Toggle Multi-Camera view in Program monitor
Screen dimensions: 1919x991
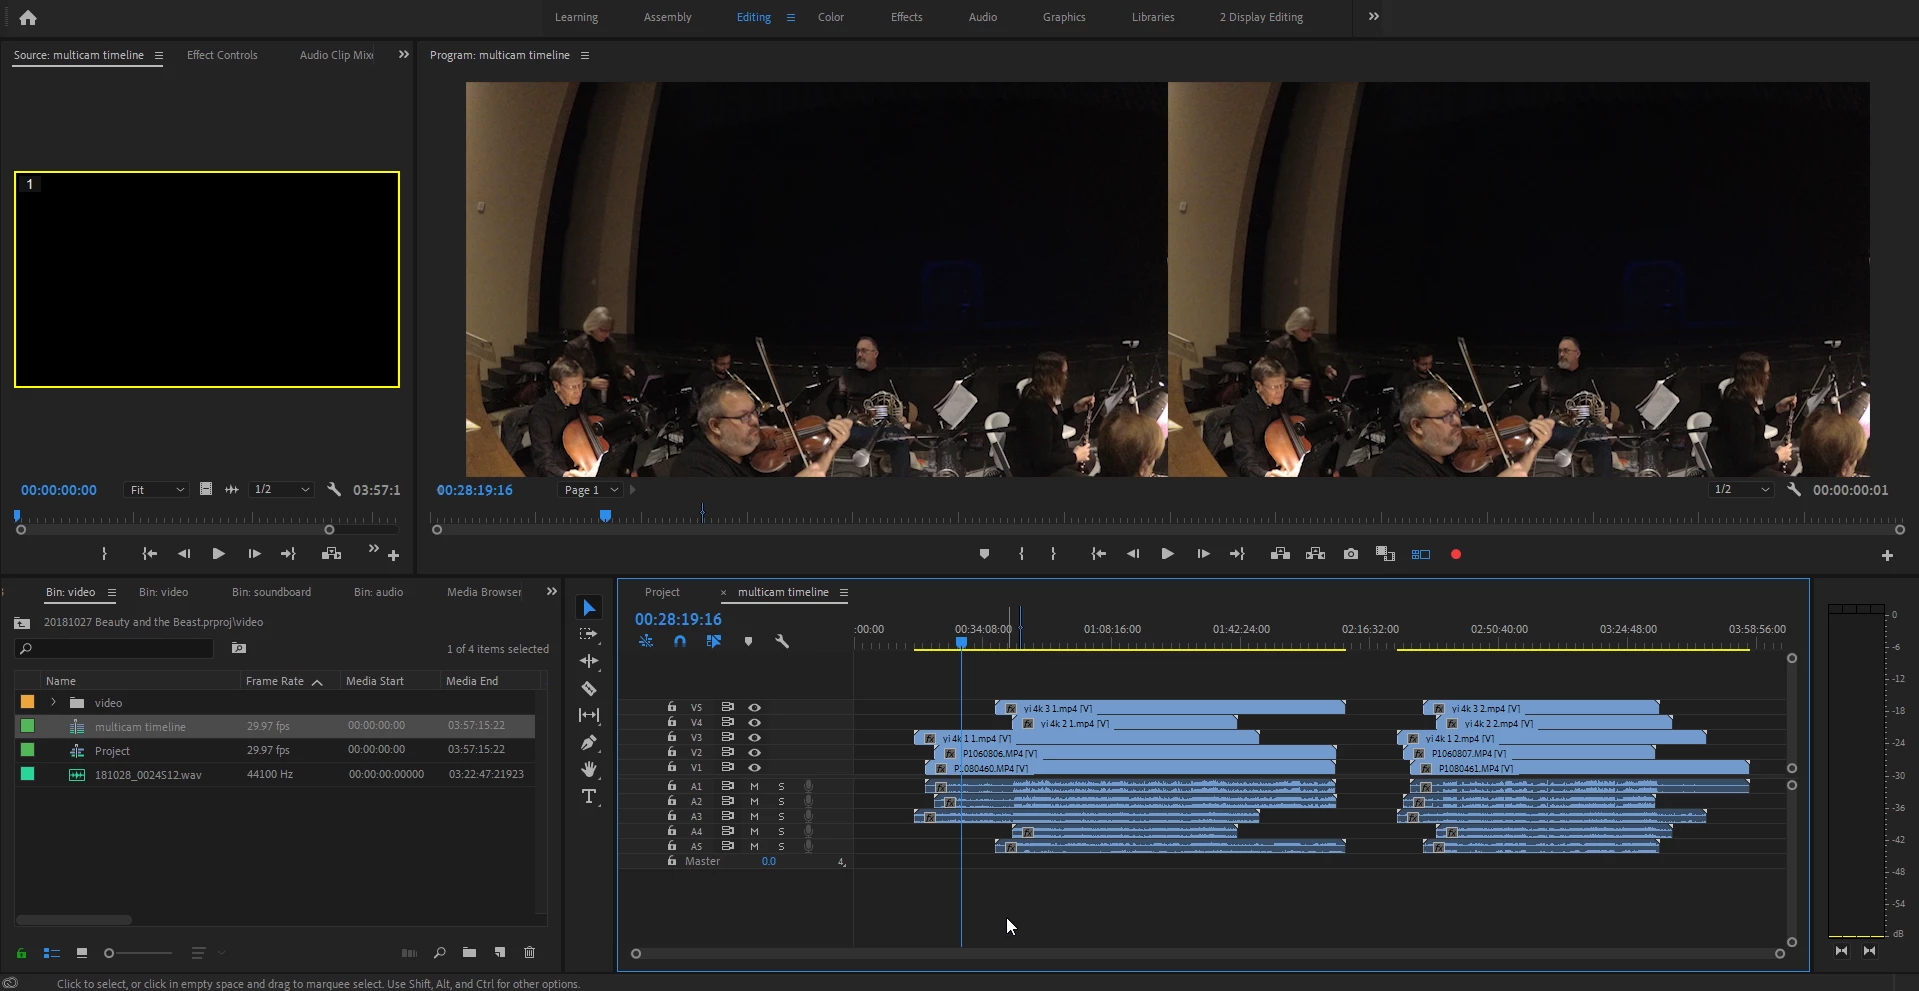pyautogui.click(x=1421, y=554)
